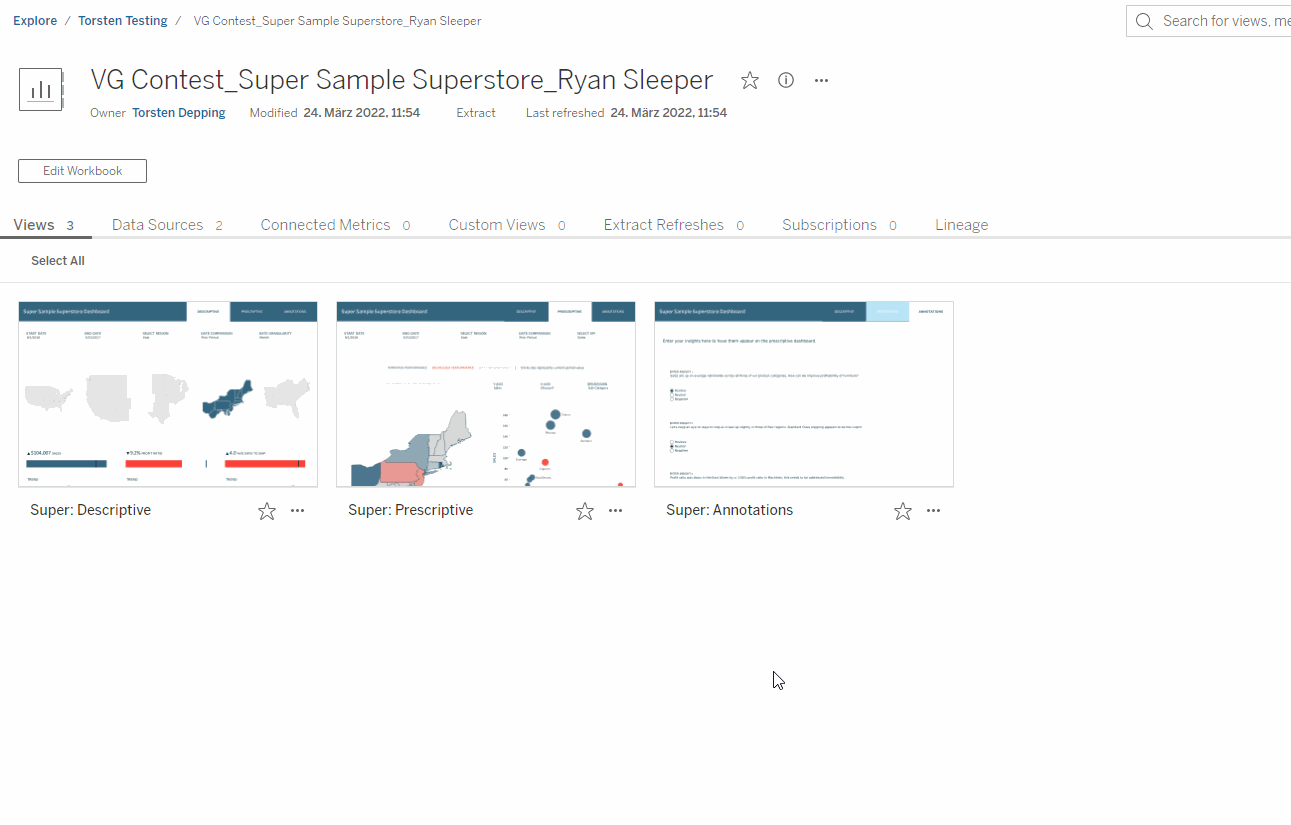This screenshot has height=825, width=1291.
Task: Open workbook actions ellipsis menu
Action: [x=821, y=80]
